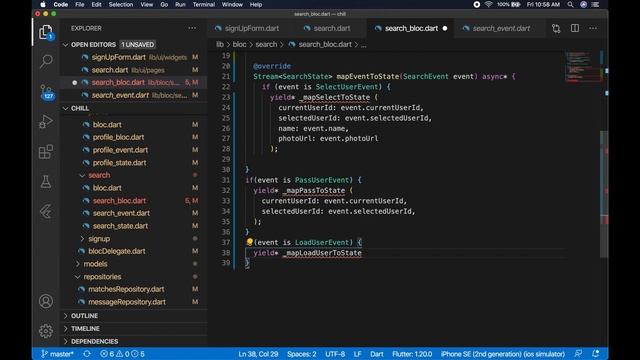The height and width of the screenshot is (360, 640).
Task: Expand the signup folder
Action: coord(82,238)
